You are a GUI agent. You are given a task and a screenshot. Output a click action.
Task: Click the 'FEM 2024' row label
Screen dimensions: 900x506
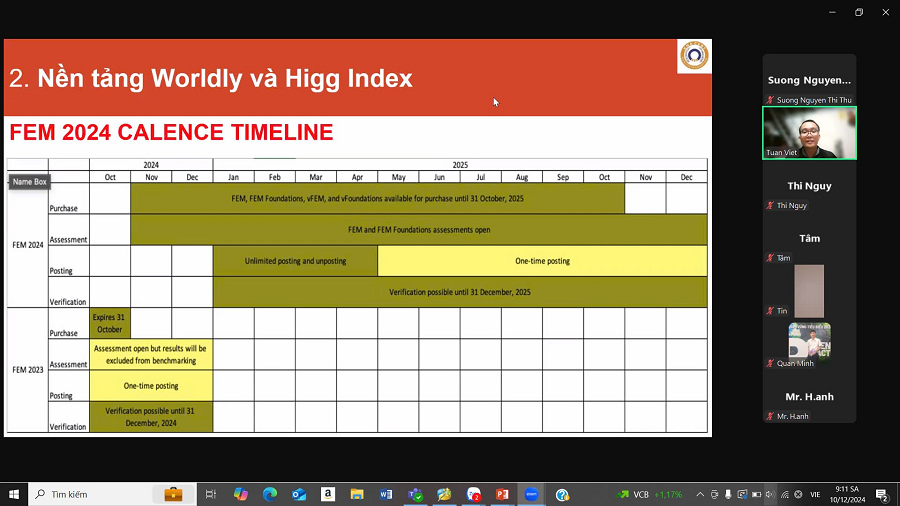(x=28, y=245)
